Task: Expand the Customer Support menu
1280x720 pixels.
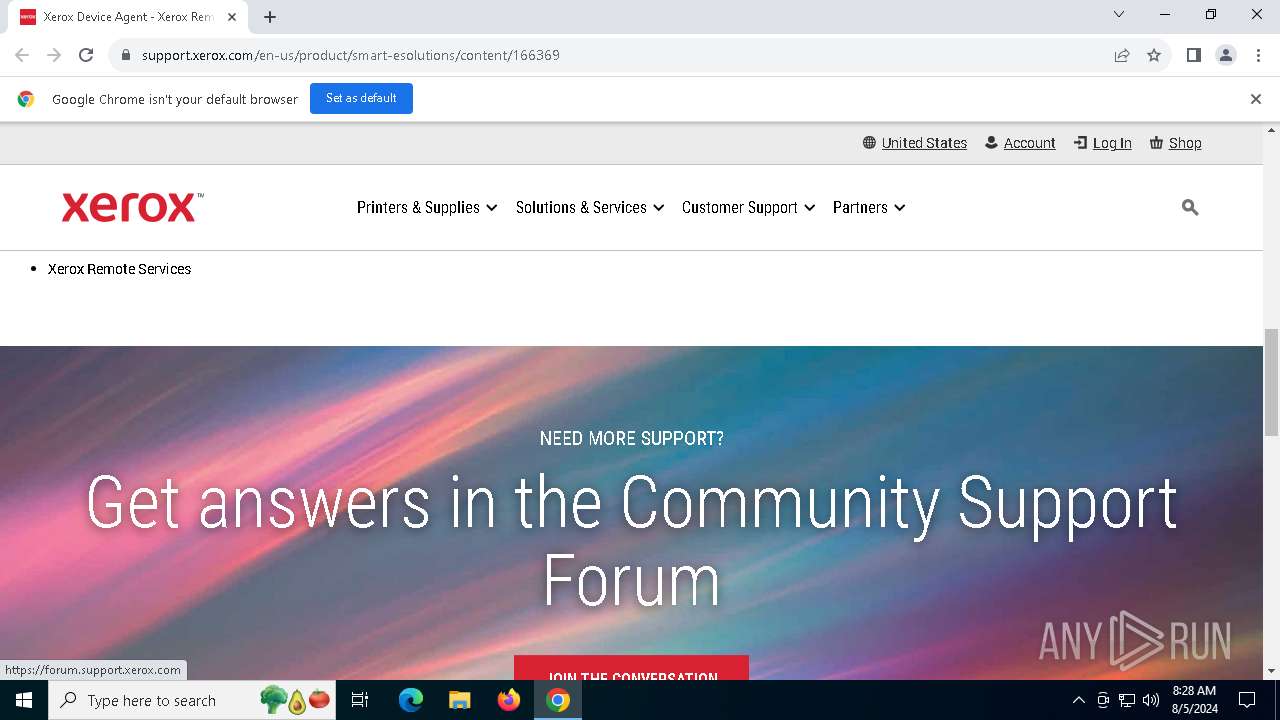Action: click(x=749, y=207)
